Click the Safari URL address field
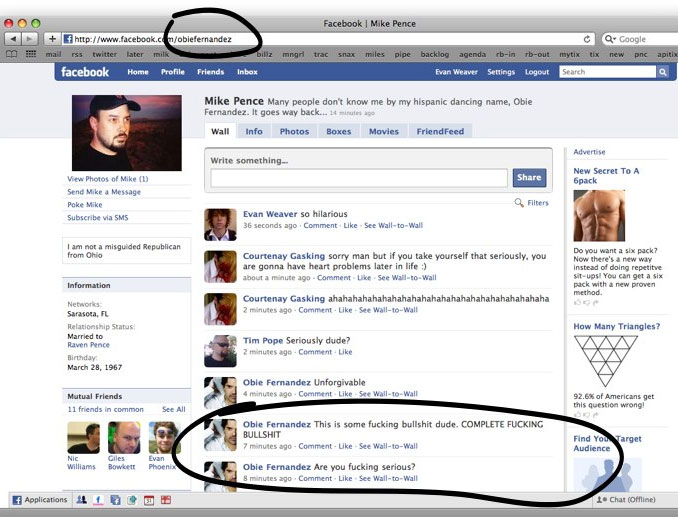This screenshot has width=678, height=517. [329, 39]
